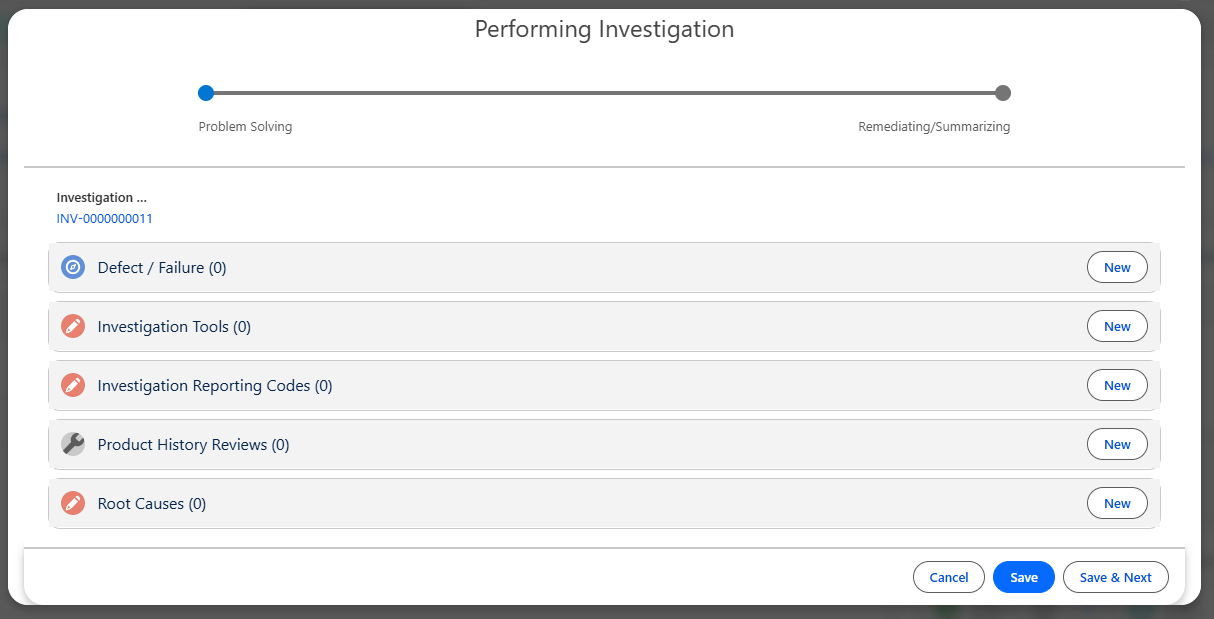Add a New Defect / Failure record
The height and width of the screenshot is (619, 1214).
pyautogui.click(x=1117, y=268)
